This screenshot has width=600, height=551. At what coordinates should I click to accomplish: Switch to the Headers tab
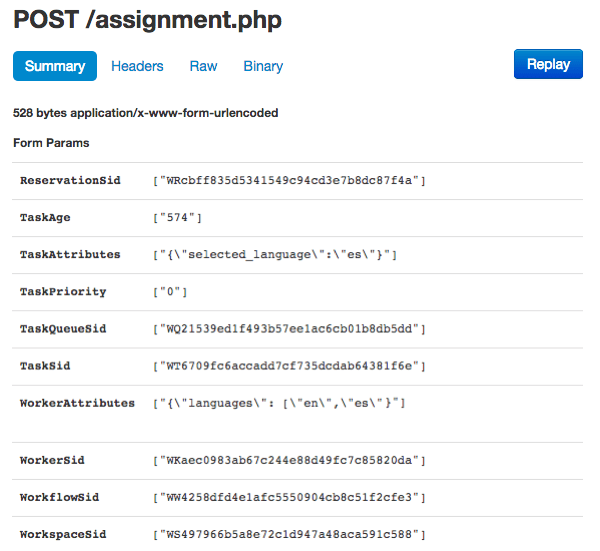(137, 66)
